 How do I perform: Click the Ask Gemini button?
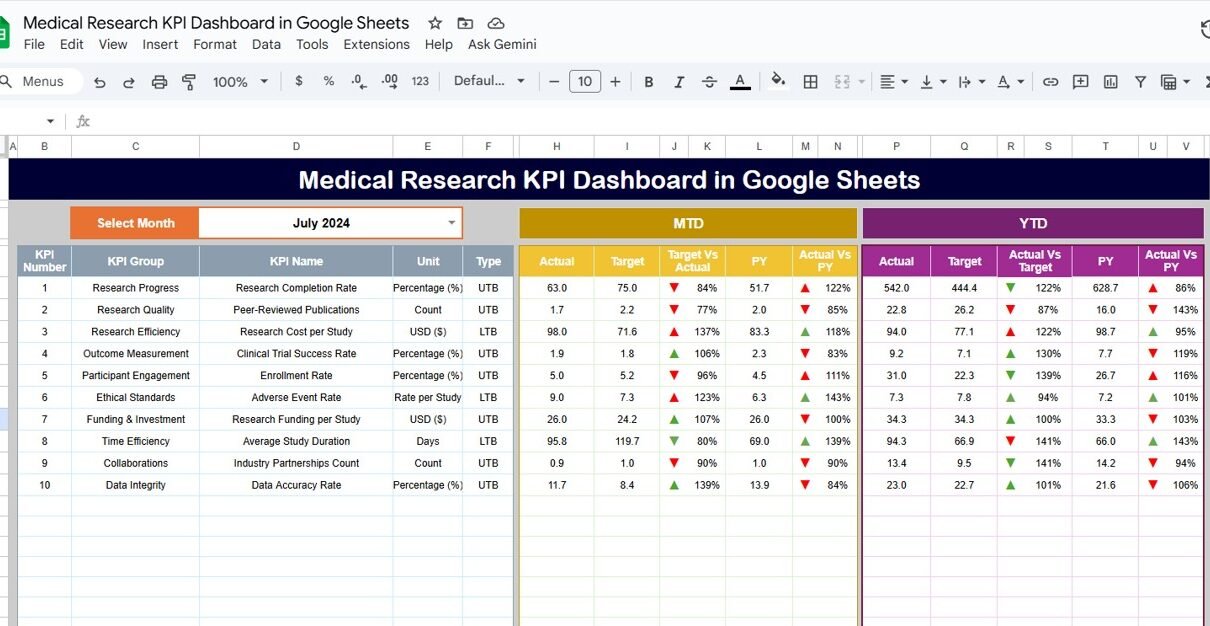[x=502, y=44]
